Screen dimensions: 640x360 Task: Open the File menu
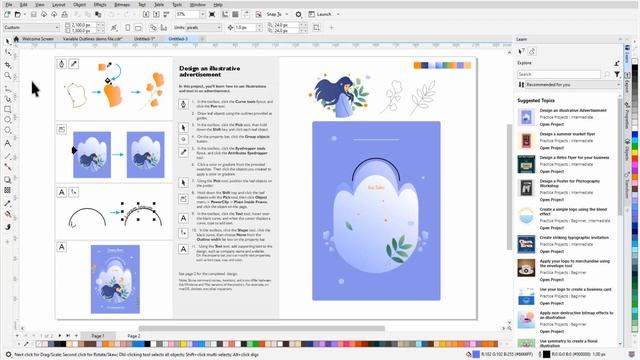click(x=9, y=4)
